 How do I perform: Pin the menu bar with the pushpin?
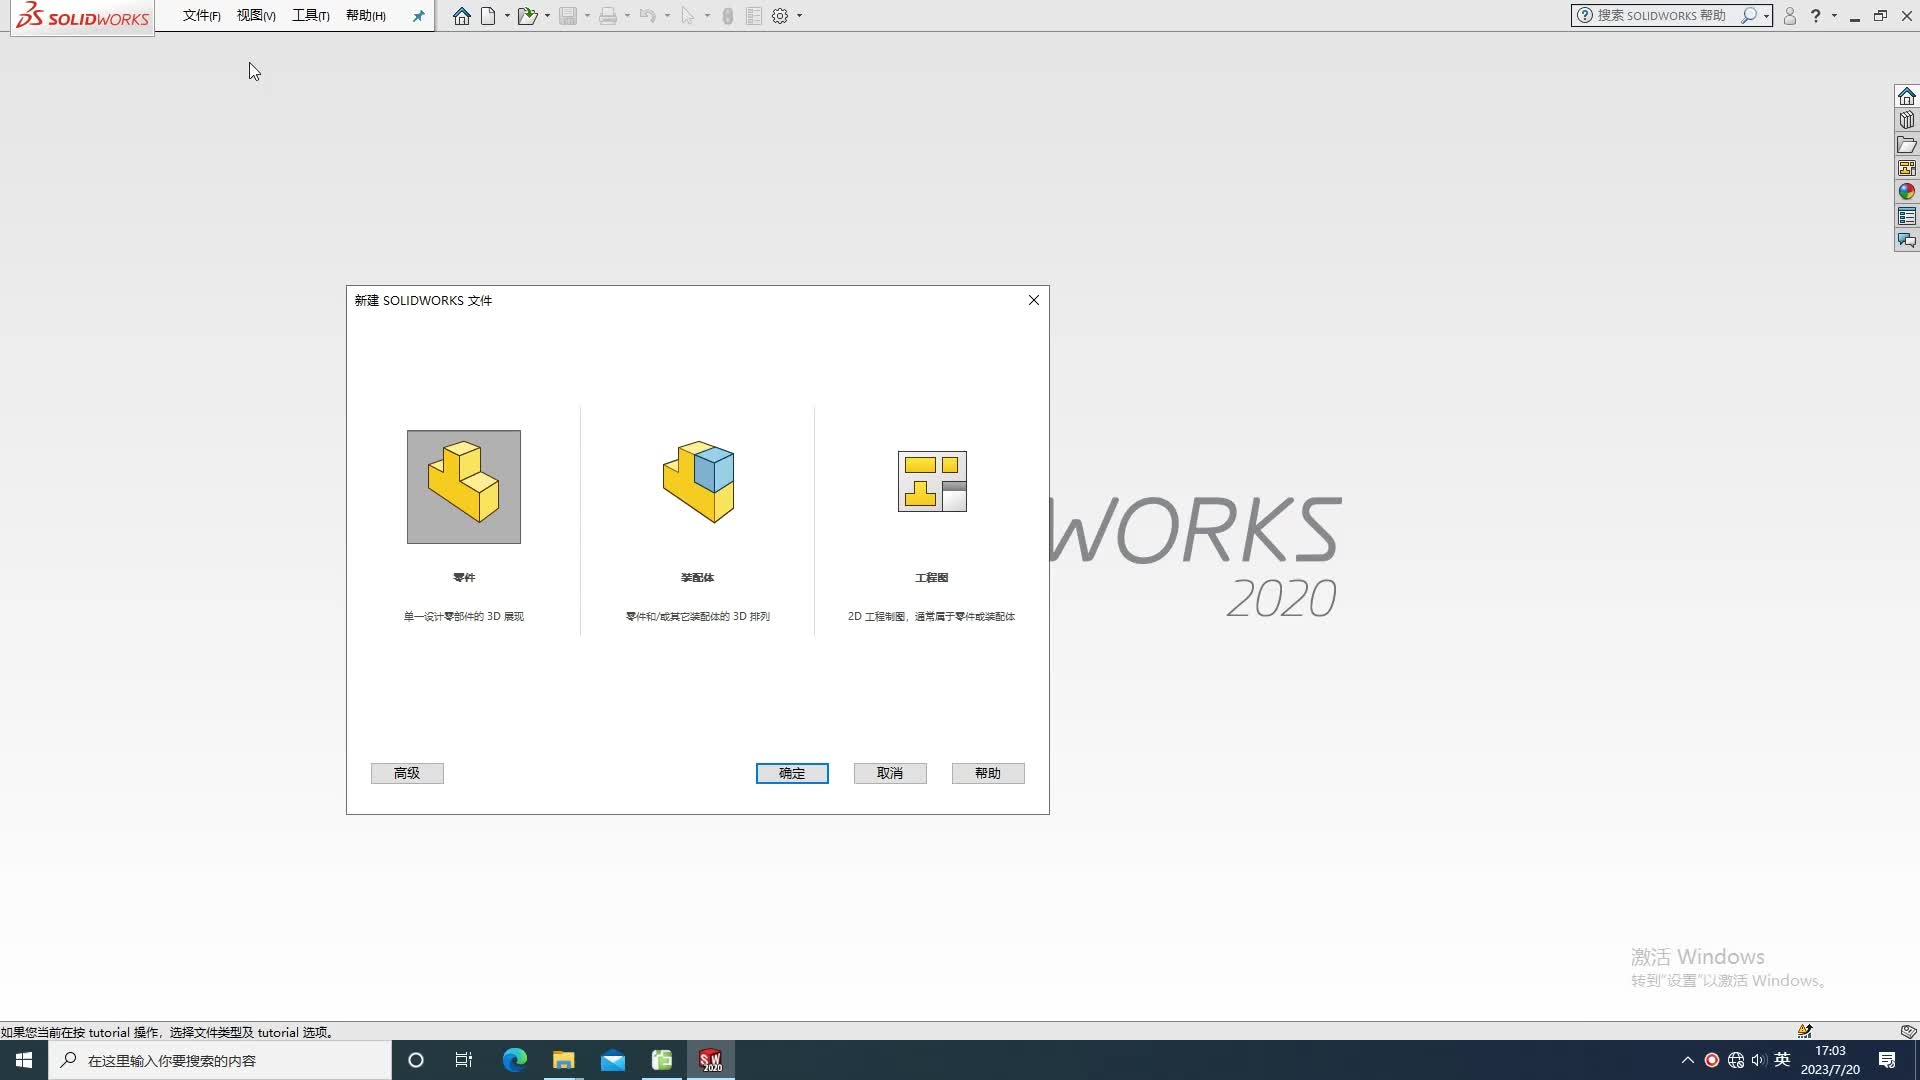pyautogui.click(x=419, y=16)
